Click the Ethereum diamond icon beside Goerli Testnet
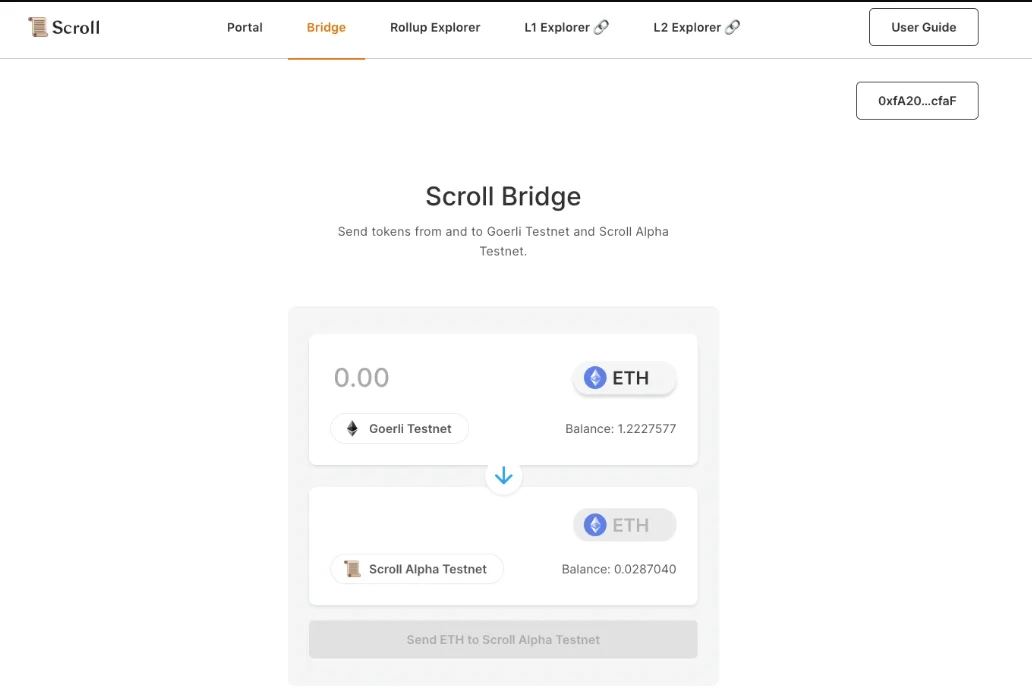 (352, 429)
